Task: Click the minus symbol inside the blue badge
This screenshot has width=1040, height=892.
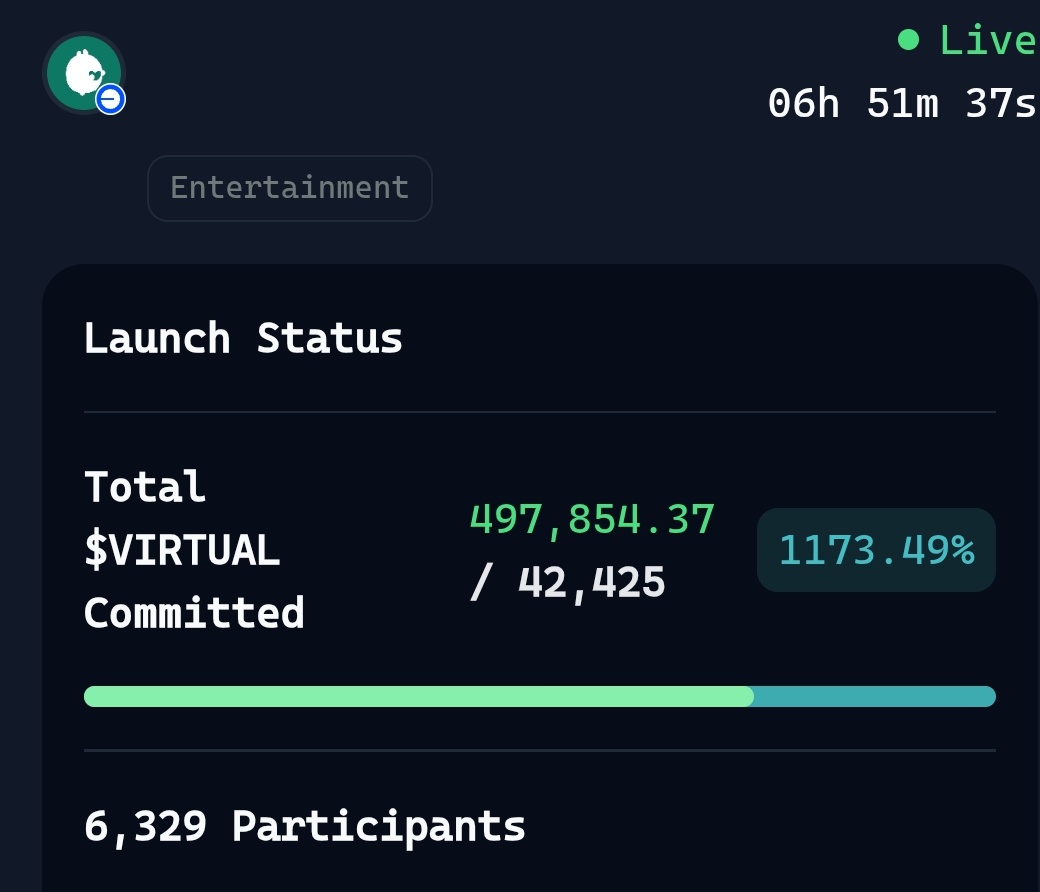Action: [110, 99]
